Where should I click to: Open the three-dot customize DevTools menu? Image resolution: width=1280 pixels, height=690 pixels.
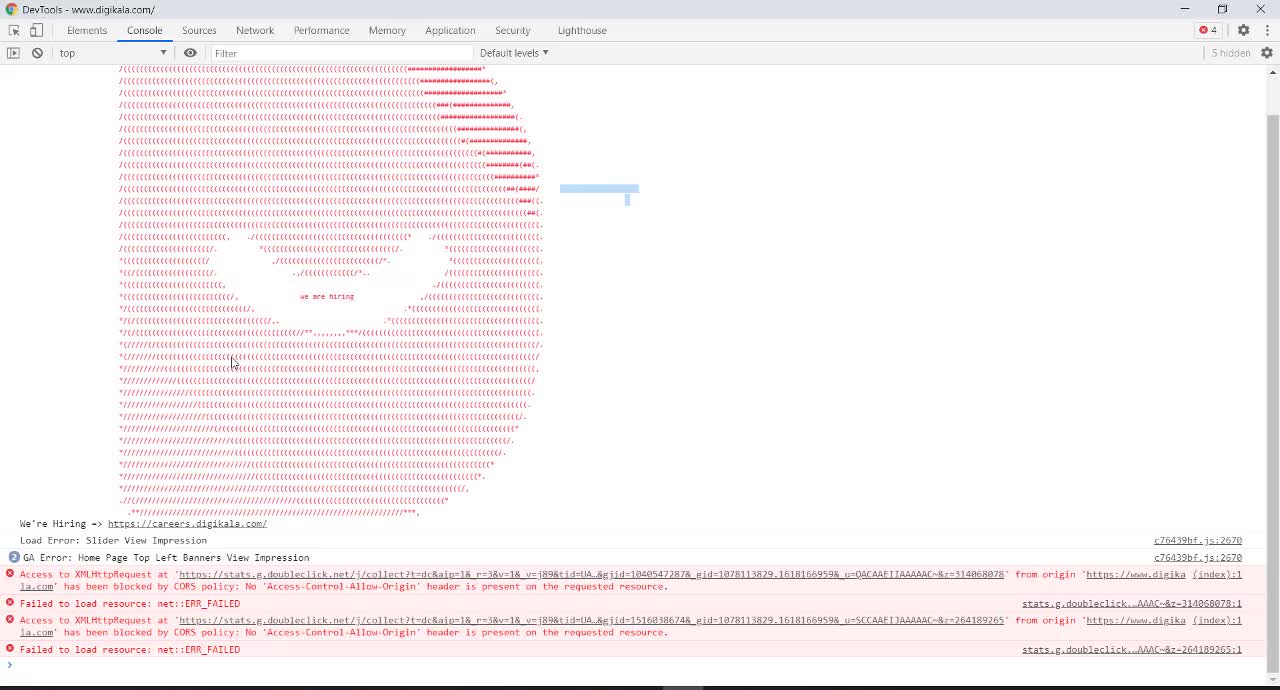click(x=1266, y=30)
